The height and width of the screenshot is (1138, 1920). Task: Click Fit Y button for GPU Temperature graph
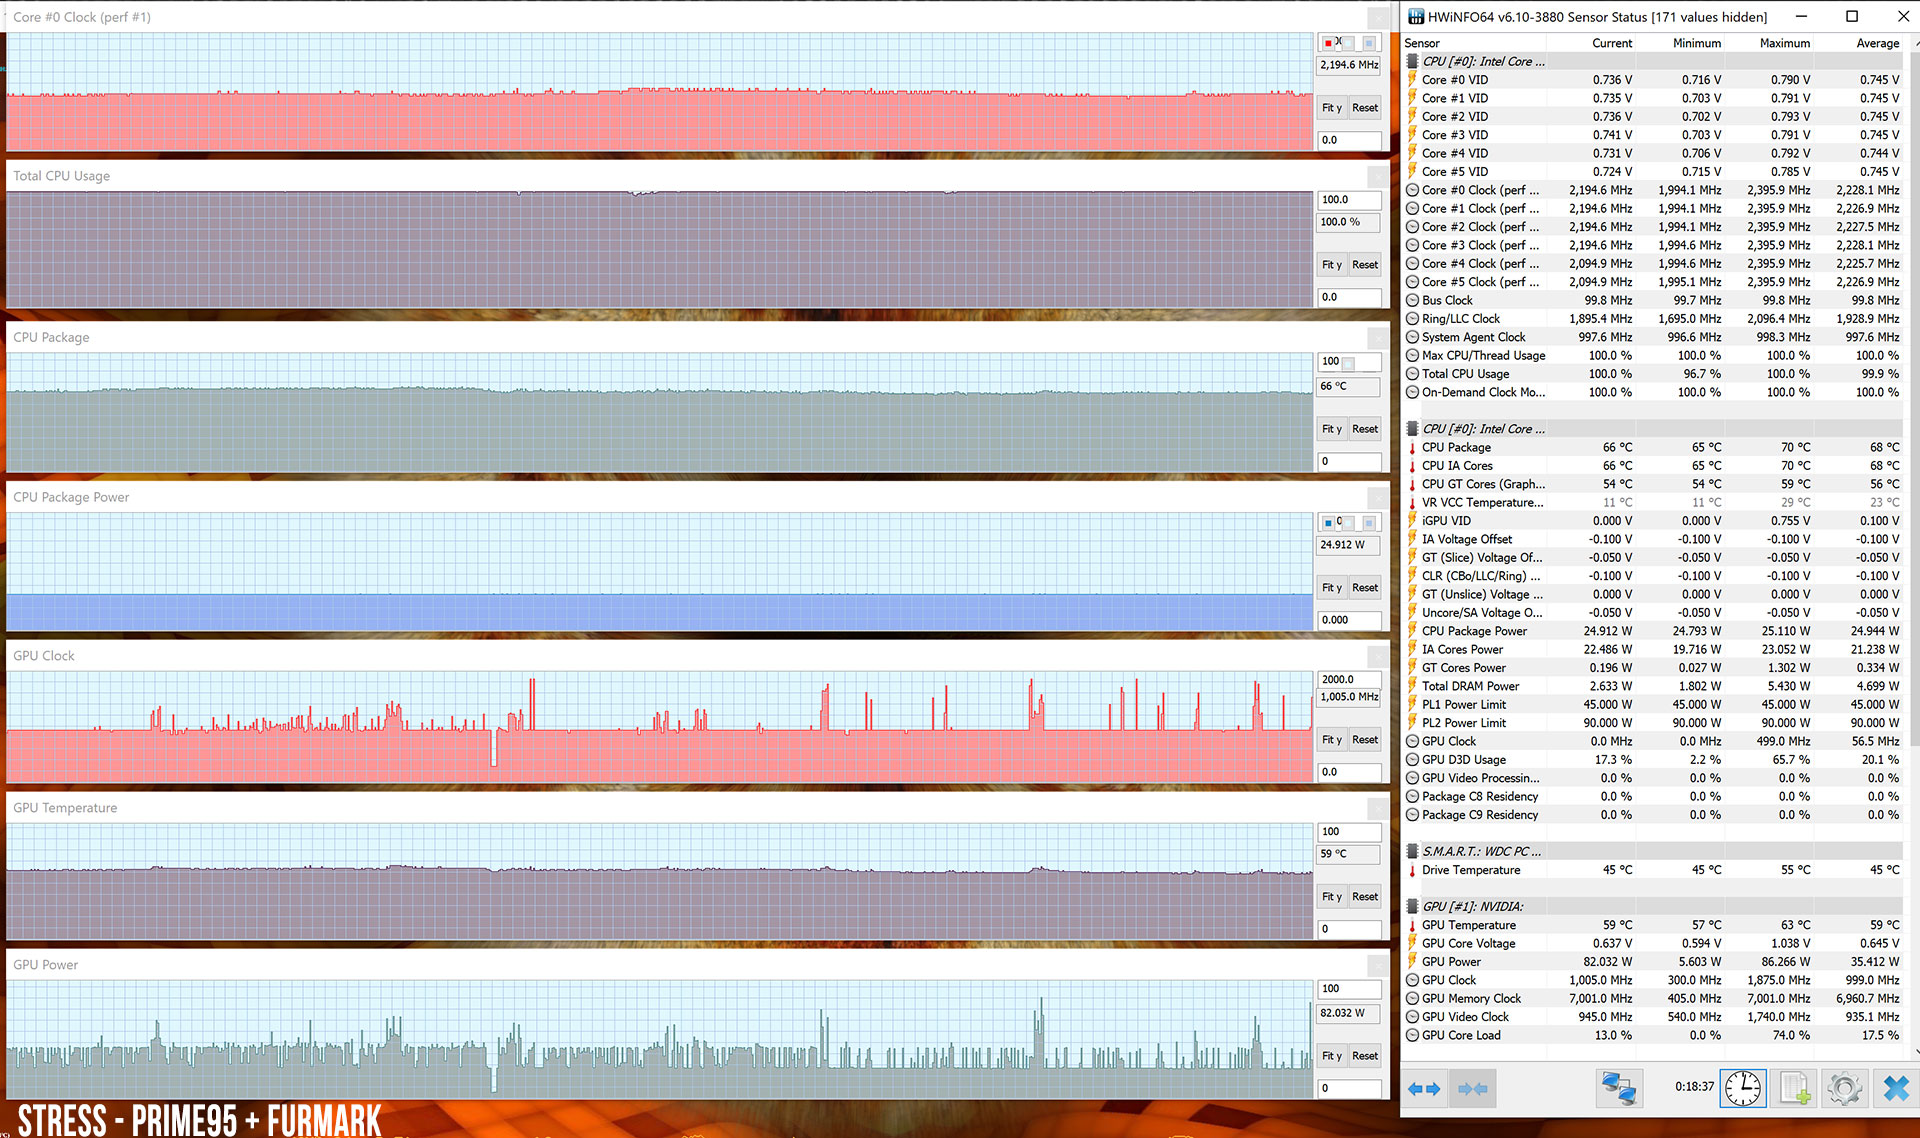[1331, 897]
